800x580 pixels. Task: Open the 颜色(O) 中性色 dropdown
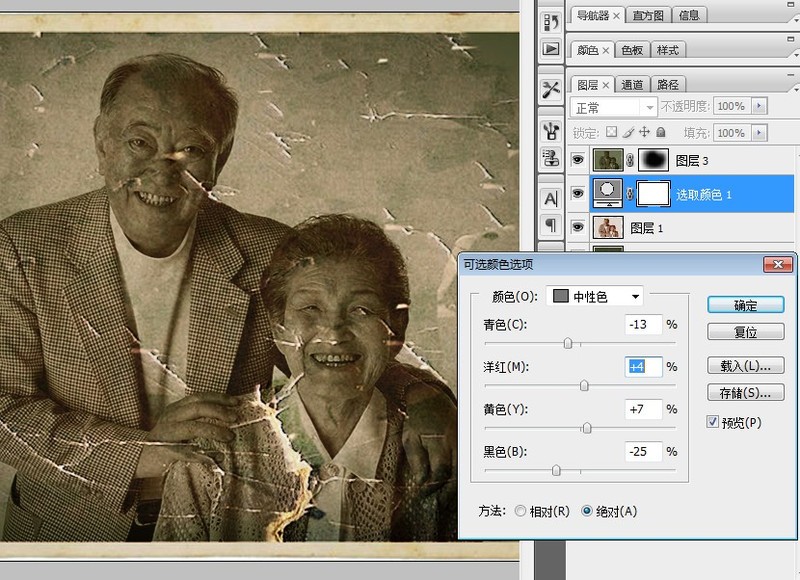click(595, 296)
